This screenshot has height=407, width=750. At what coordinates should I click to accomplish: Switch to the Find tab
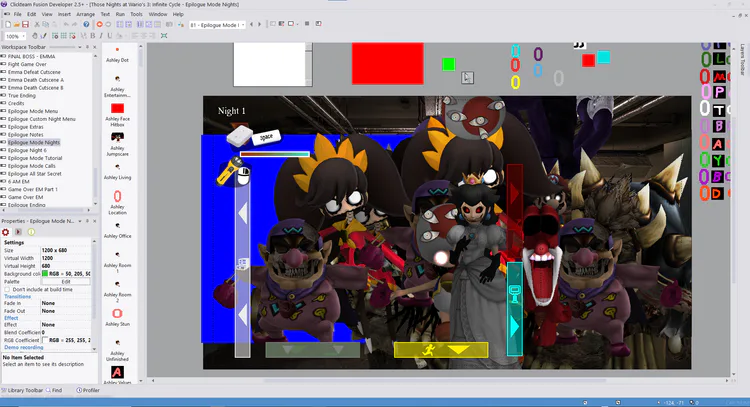coord(54,390)
